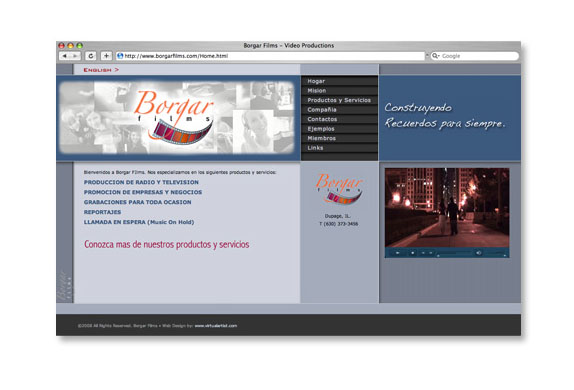
Task: Reload the page with the refresh icon
Action: point(91,56)
